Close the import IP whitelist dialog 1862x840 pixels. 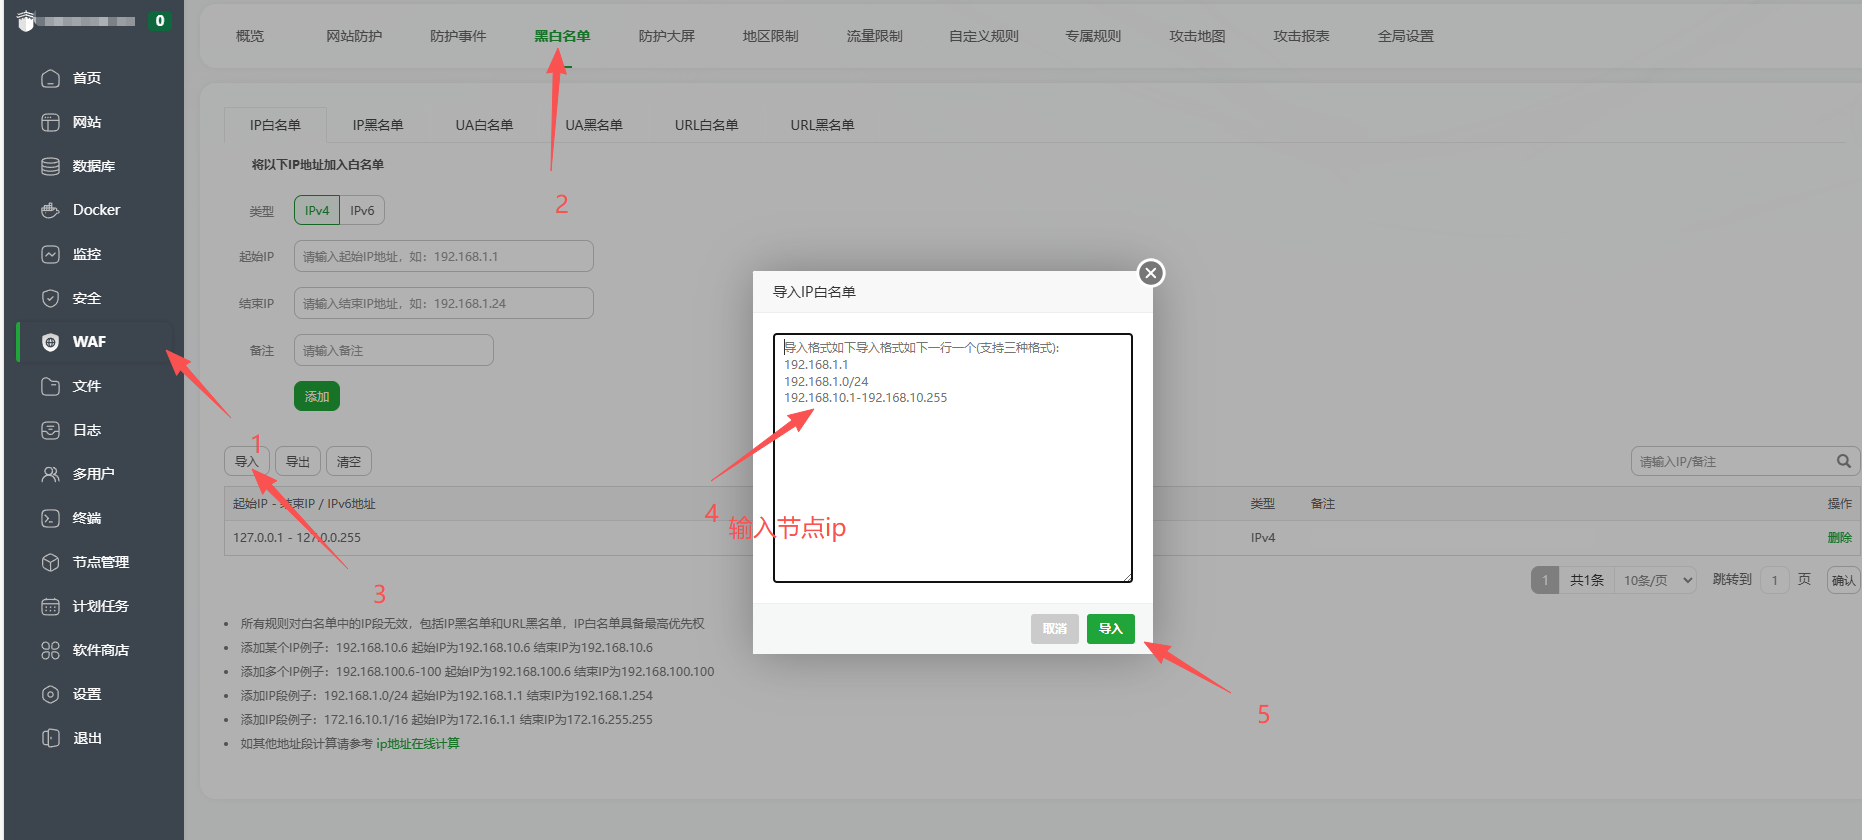tap(1151, 273)
